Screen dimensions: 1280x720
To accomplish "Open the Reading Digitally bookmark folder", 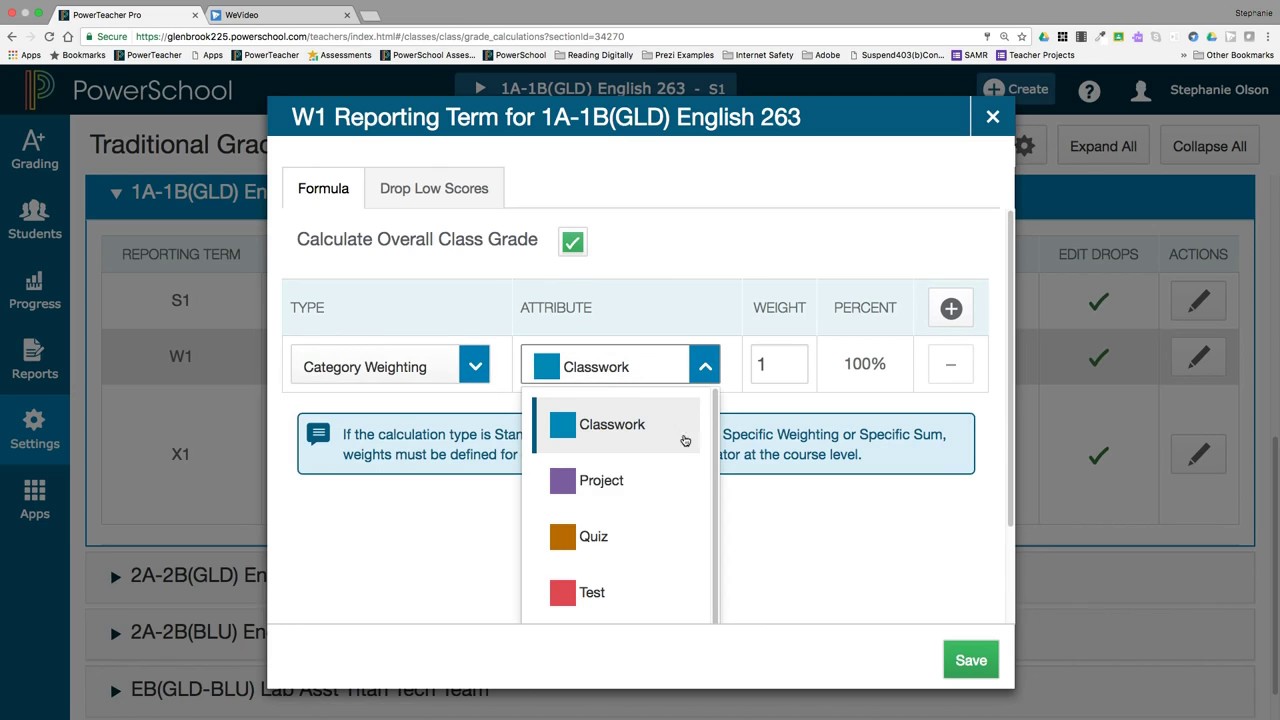I will click(x=593, y=55).
